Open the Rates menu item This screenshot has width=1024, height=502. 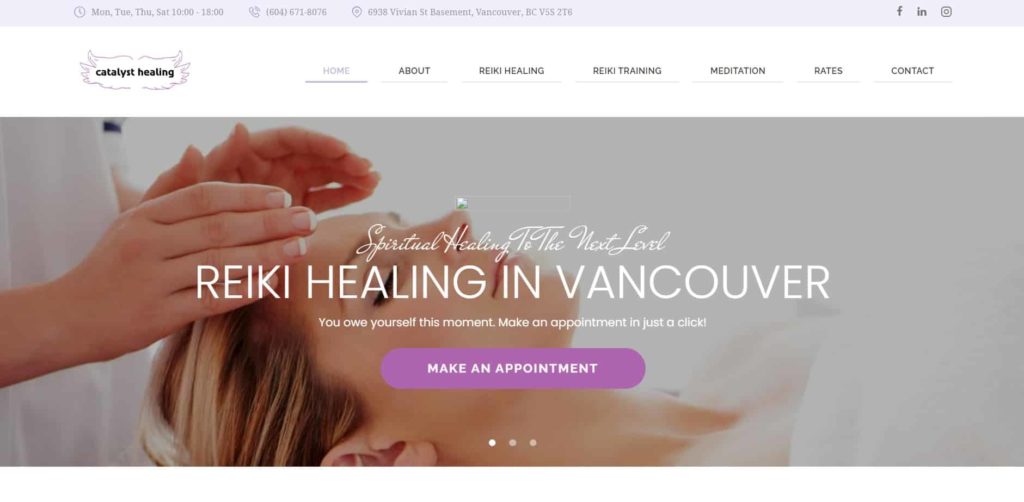(x=828, y=71)
